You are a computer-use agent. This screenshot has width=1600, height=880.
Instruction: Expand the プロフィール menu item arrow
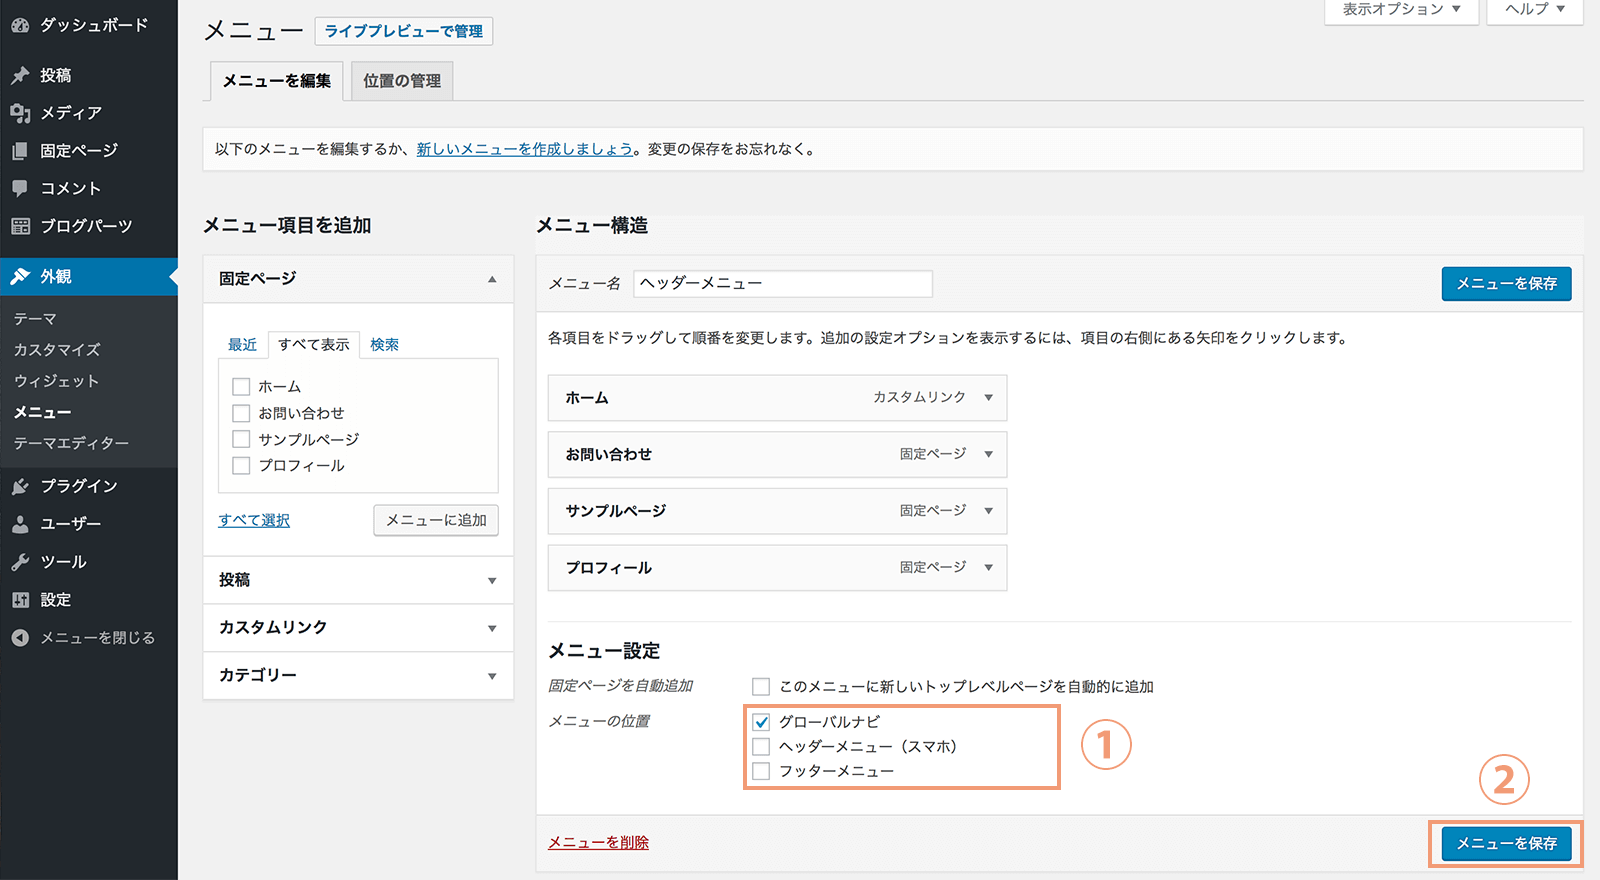click(988, 568)
